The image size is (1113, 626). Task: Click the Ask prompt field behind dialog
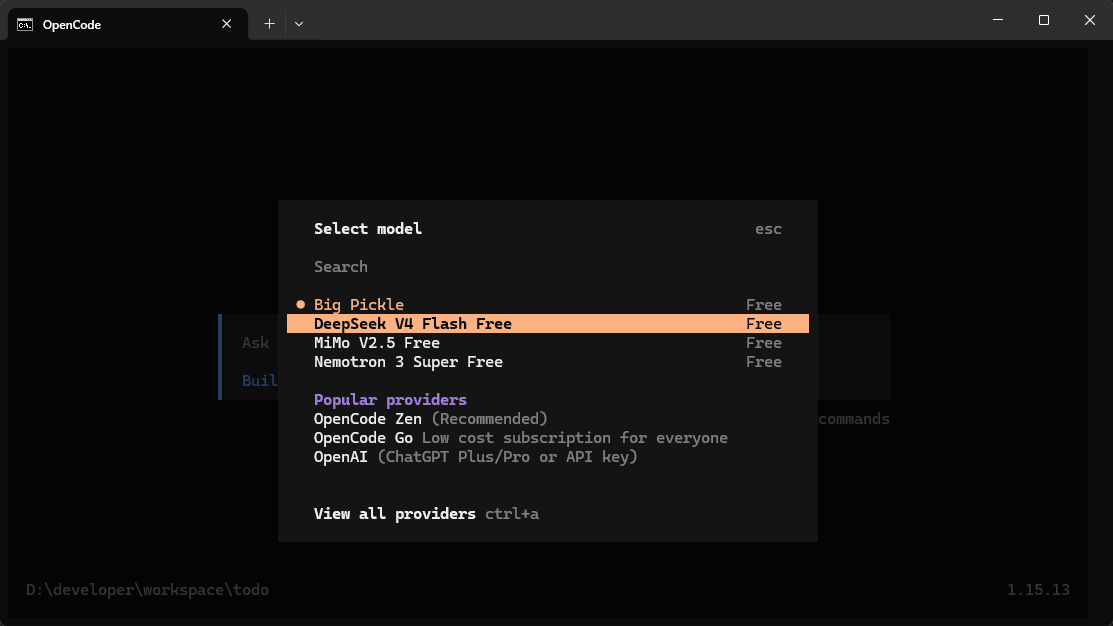[x=255, y=343]
